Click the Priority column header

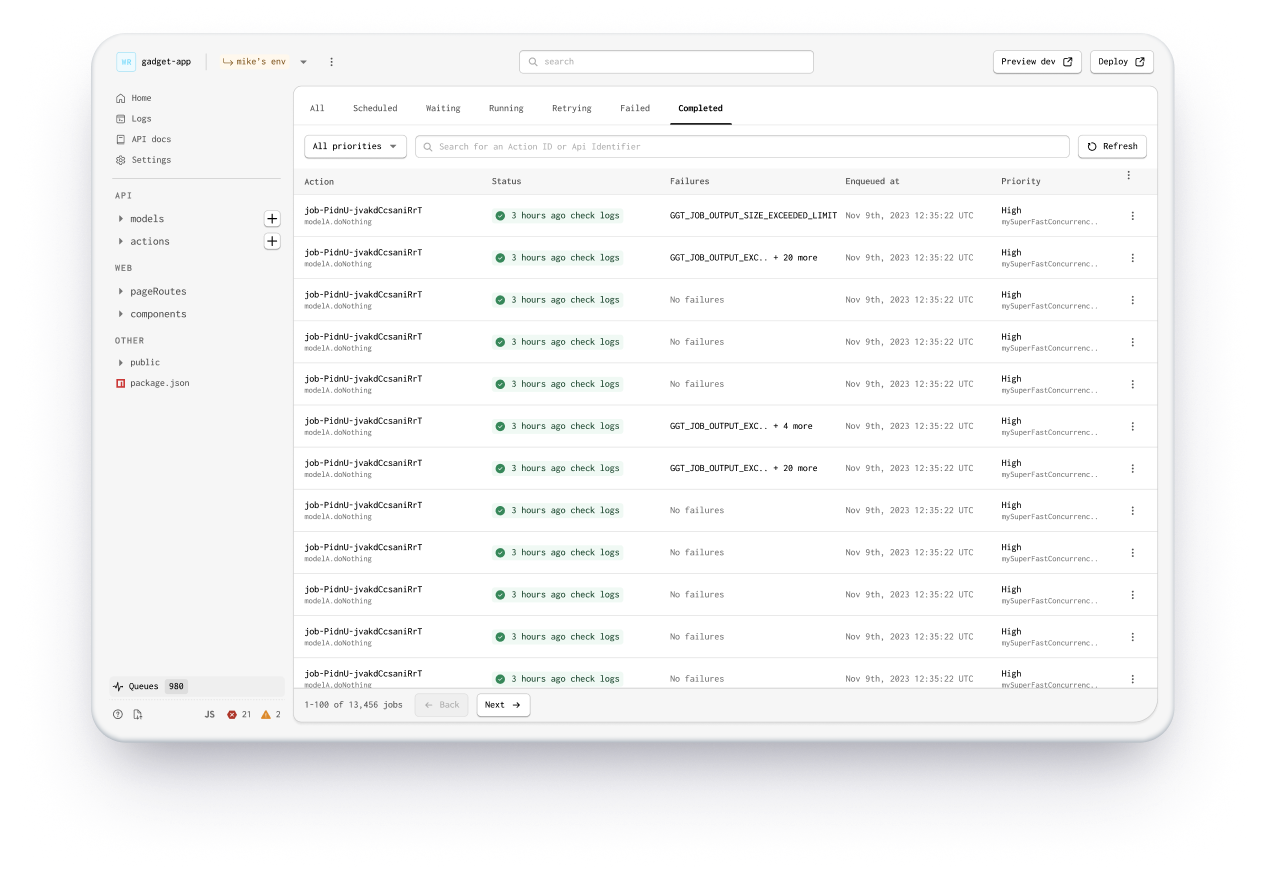[x=1021, y=182]
